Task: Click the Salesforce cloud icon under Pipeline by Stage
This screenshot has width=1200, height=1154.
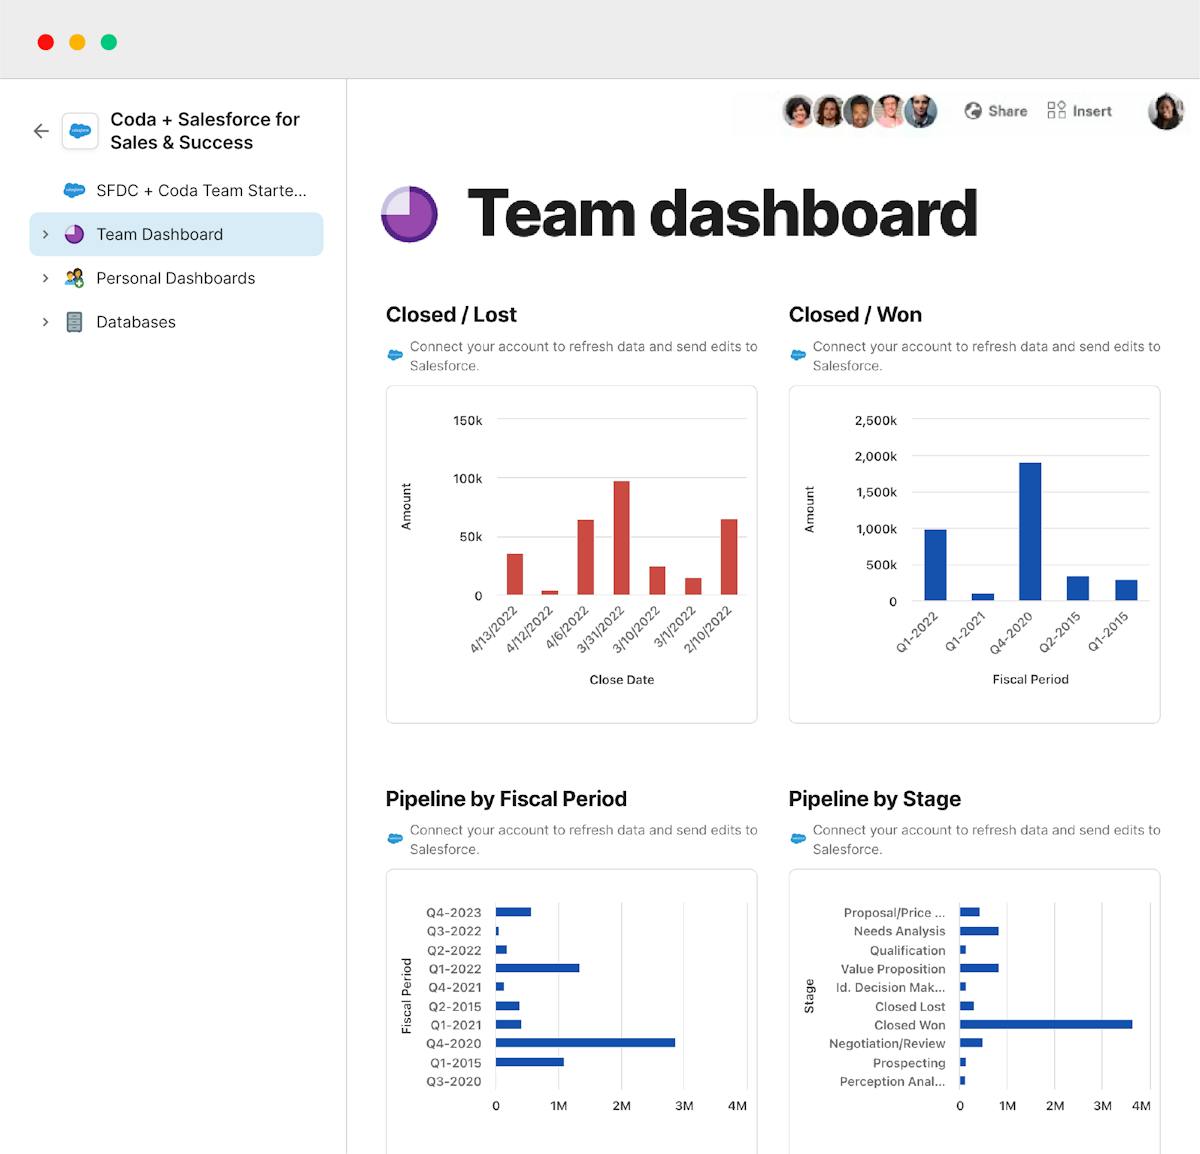Action: tap(798, 838)
